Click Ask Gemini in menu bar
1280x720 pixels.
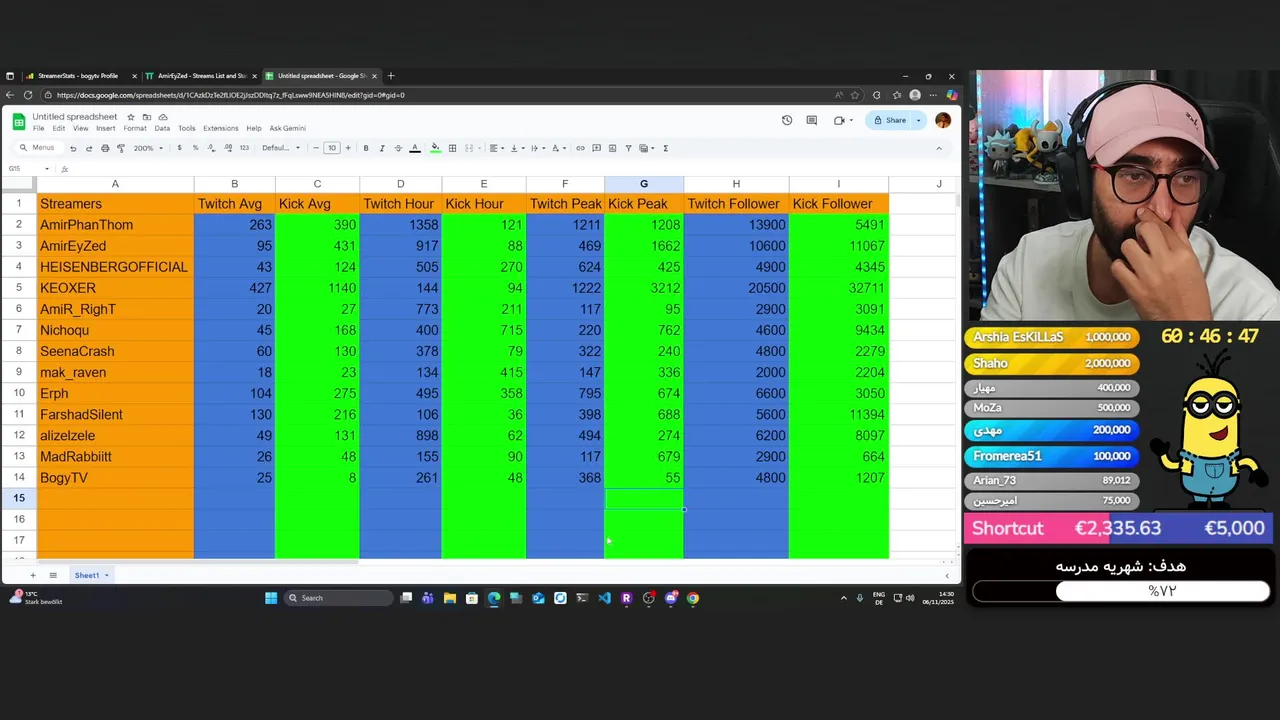click(x=287, y=128)
